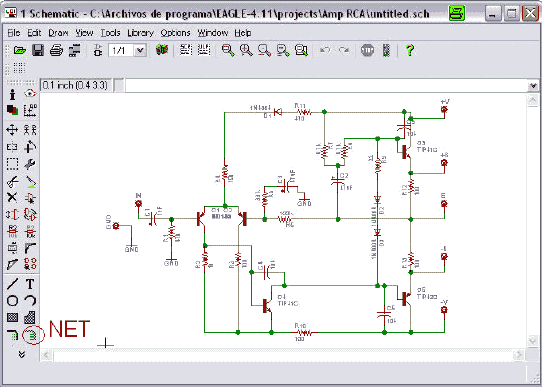Select the Invoke tool

tap(30, 264)
